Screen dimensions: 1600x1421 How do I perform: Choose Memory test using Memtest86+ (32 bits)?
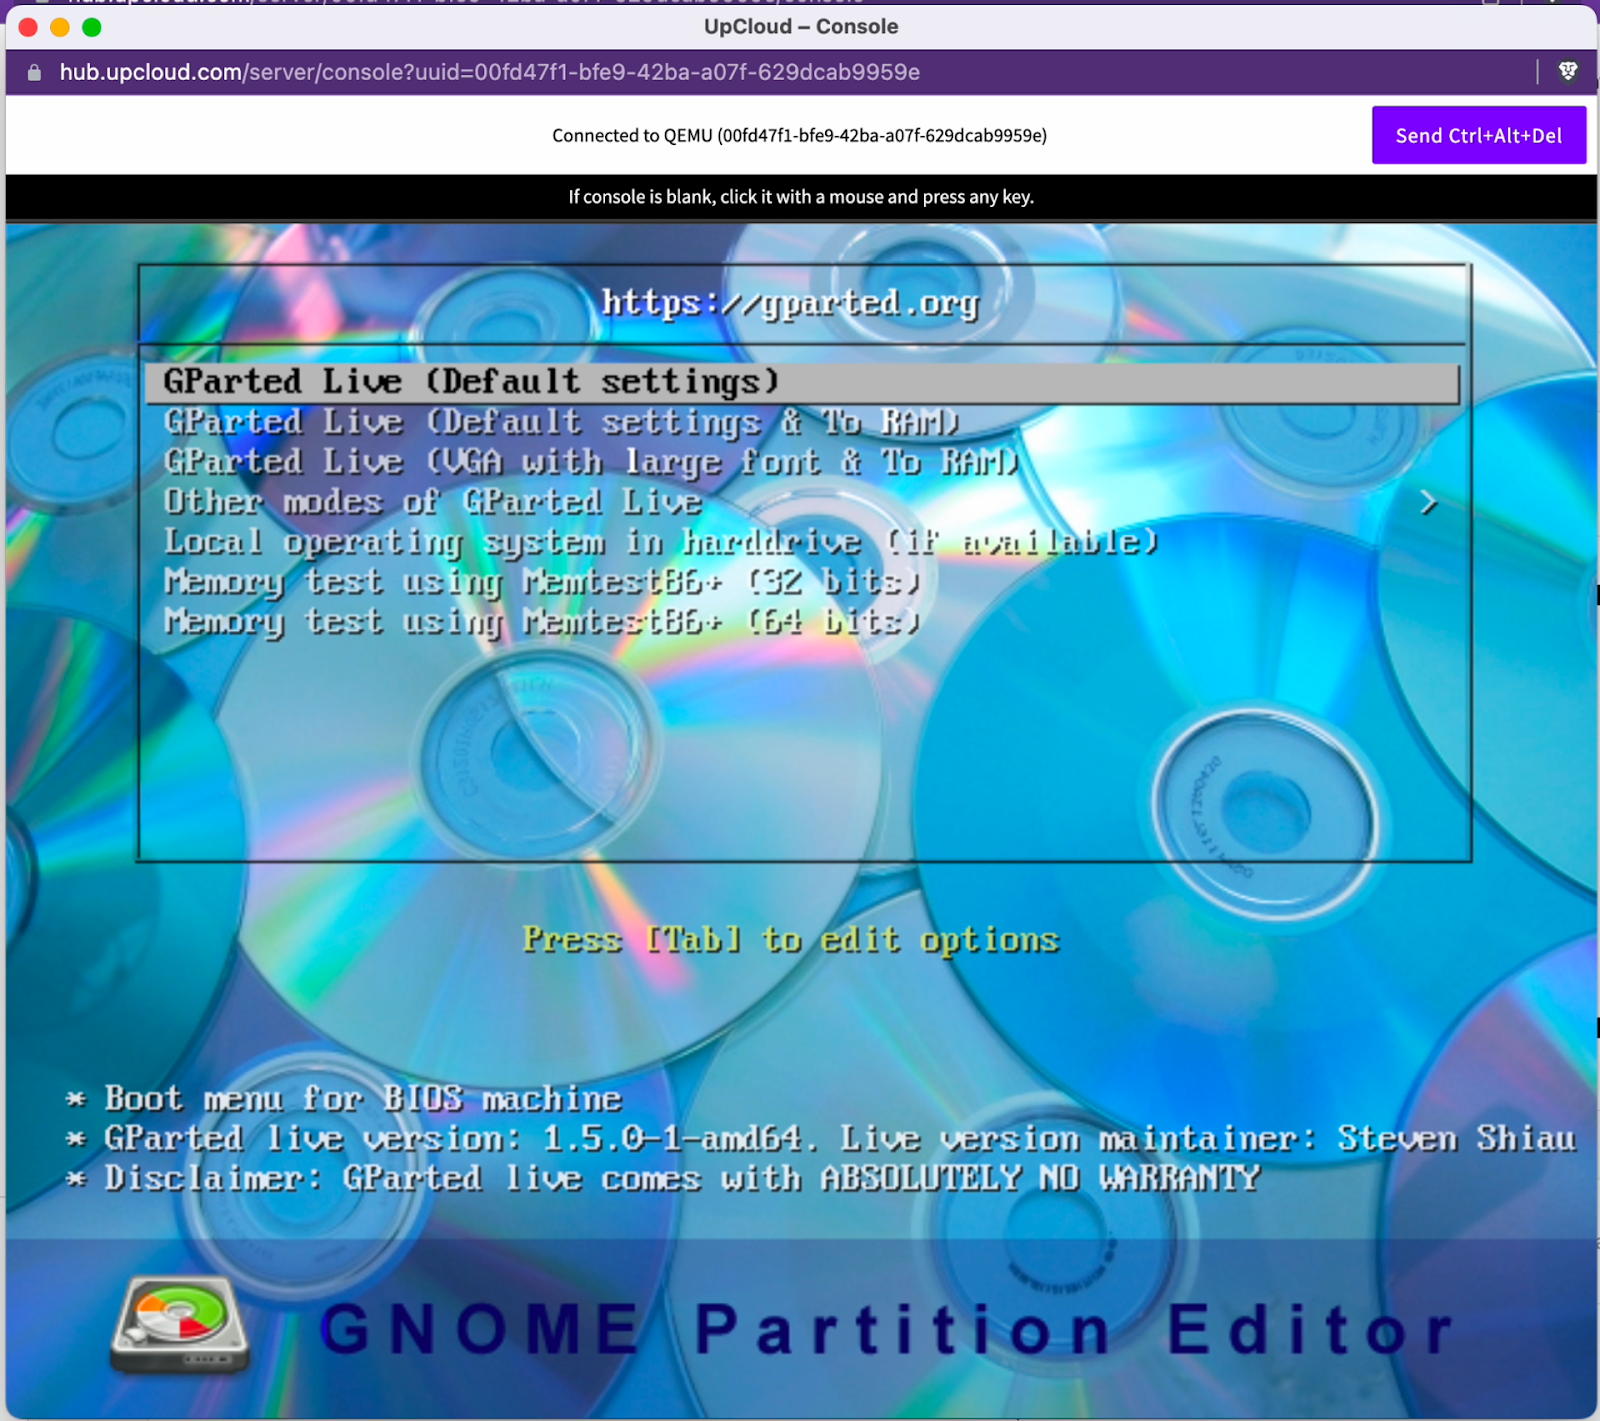[x=541, y=582]
